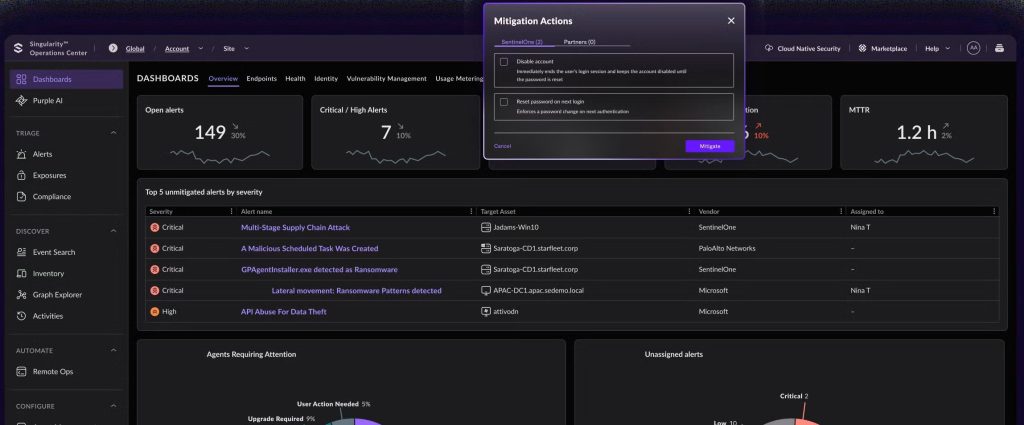This screenshot has height=425, width=1024.
Task: Open Lateral movement: Ransomware Patterns detected alert
Action: pyautogui.click(x=357, y=291)
